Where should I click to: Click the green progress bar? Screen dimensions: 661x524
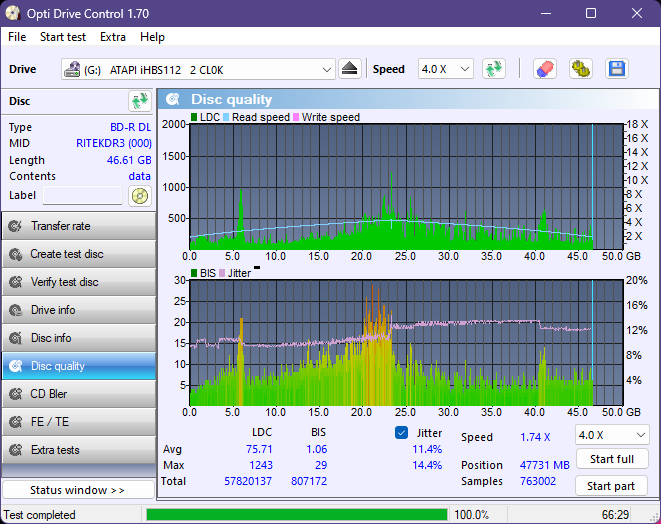[296, 515]
